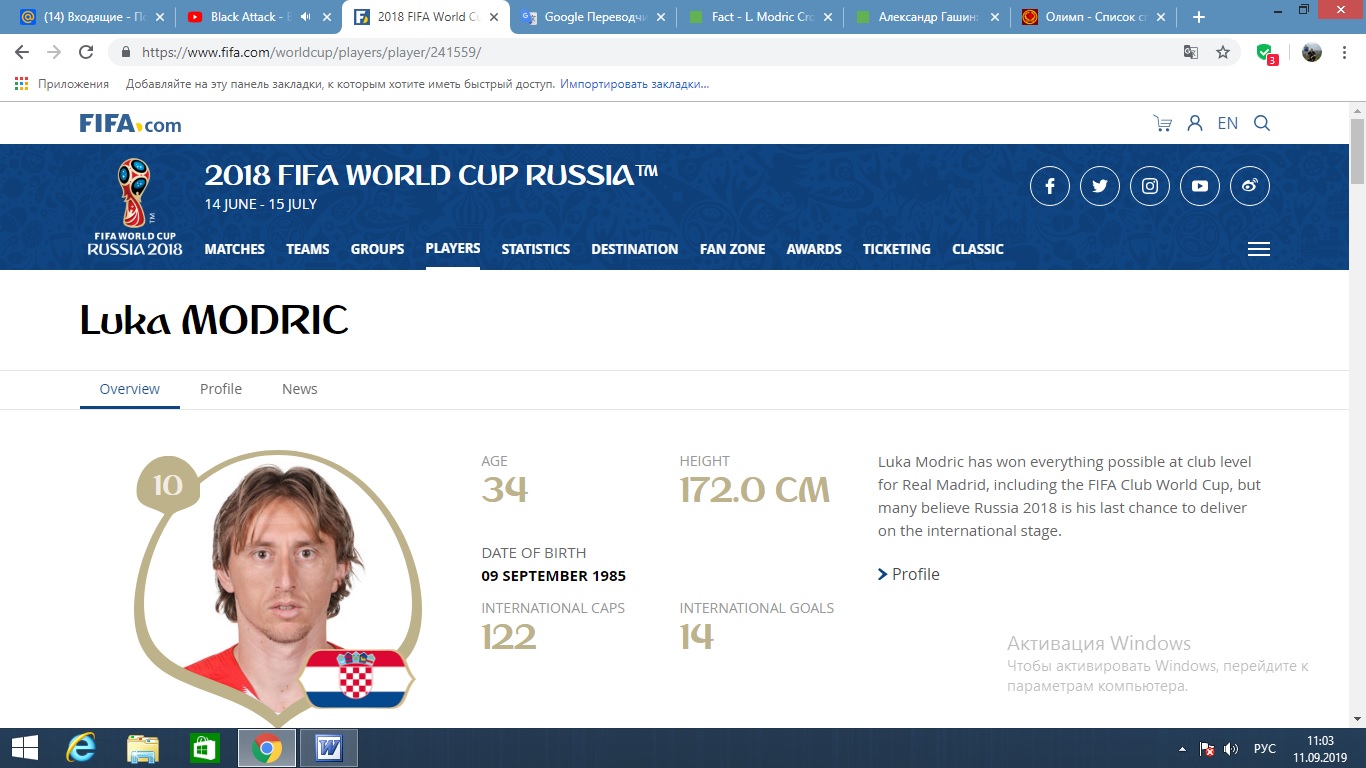Select the News tab
The image size is (1366, 768).
(x=300, y=389)
